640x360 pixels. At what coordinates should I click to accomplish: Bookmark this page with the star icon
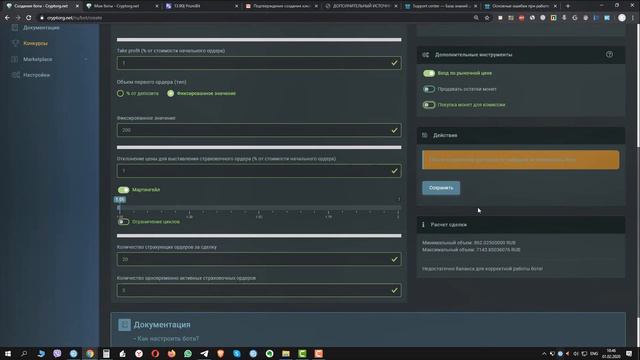click(x=487, y=18)
